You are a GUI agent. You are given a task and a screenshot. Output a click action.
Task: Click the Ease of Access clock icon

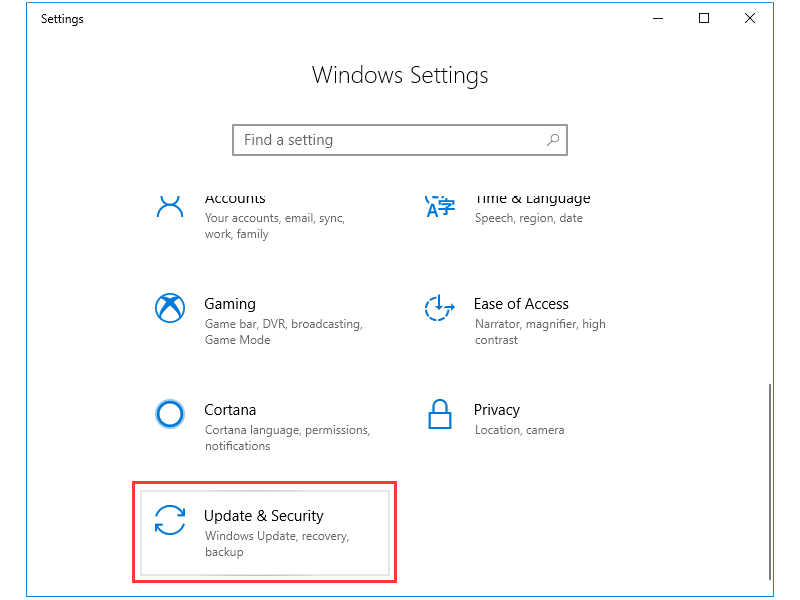click(x=440, y=308)
